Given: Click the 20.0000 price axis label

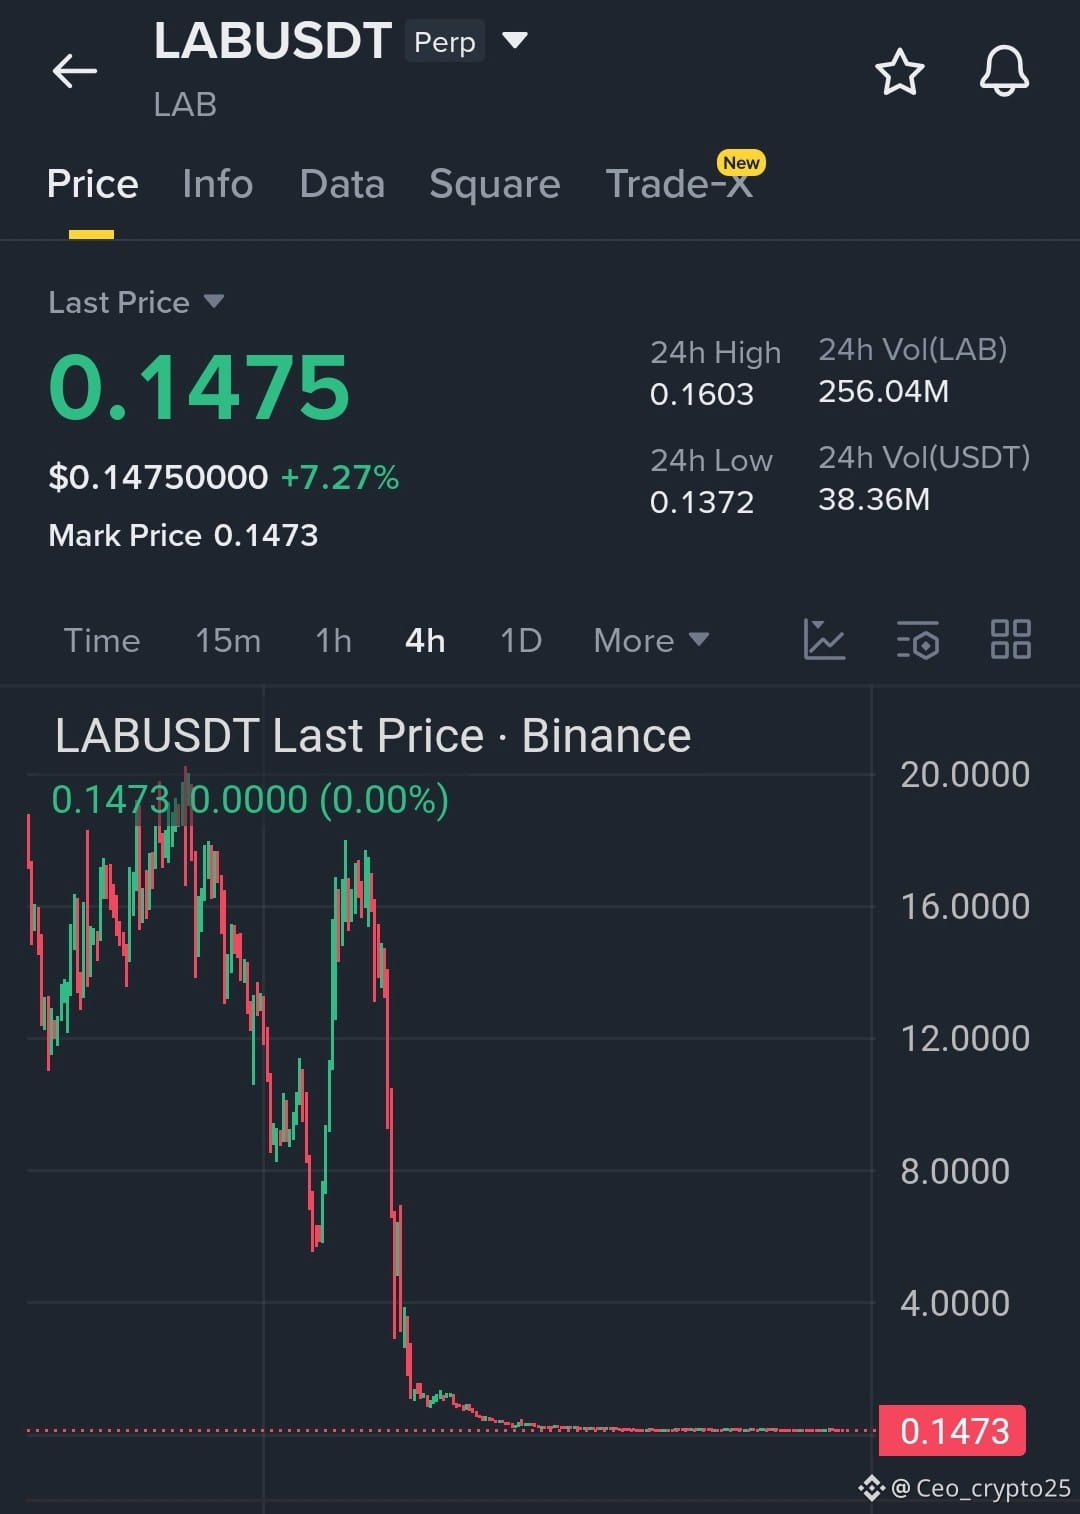Looking at the screenshot, I should coord(965,774).
